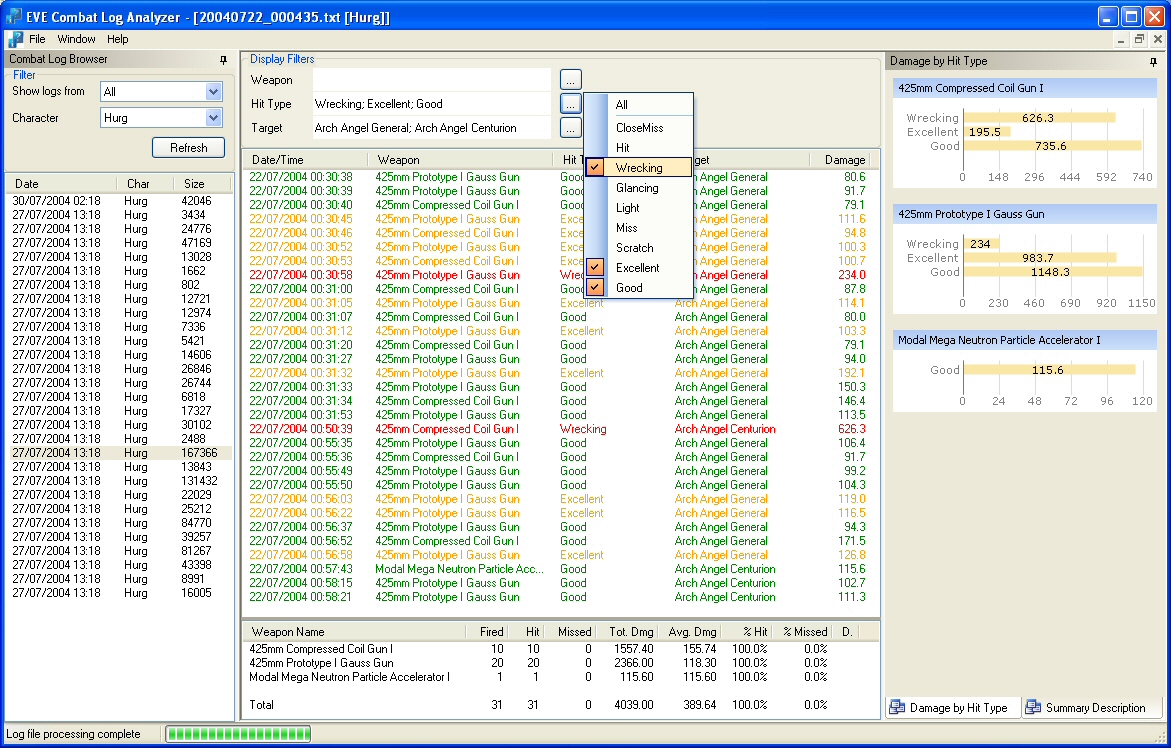Open the Window menu
Image resolution: width=1171 pixels, height=748 pixels.
[x=76, y=39]
